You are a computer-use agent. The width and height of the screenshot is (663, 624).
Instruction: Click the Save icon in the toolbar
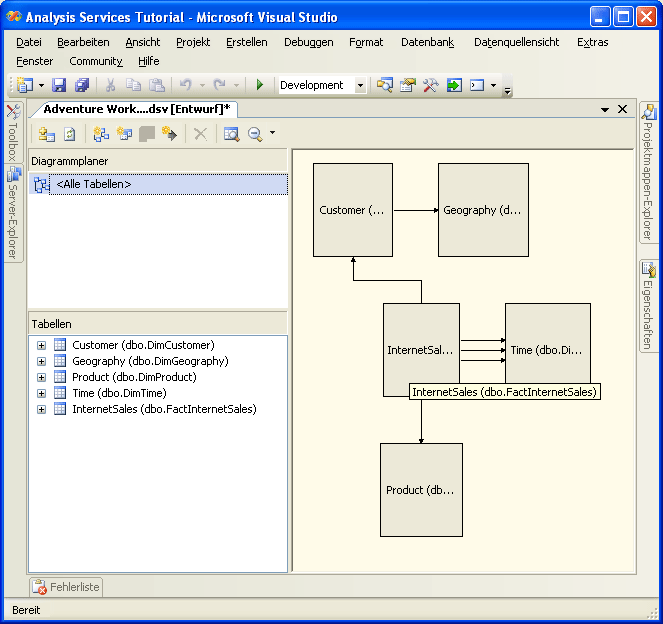59,86
